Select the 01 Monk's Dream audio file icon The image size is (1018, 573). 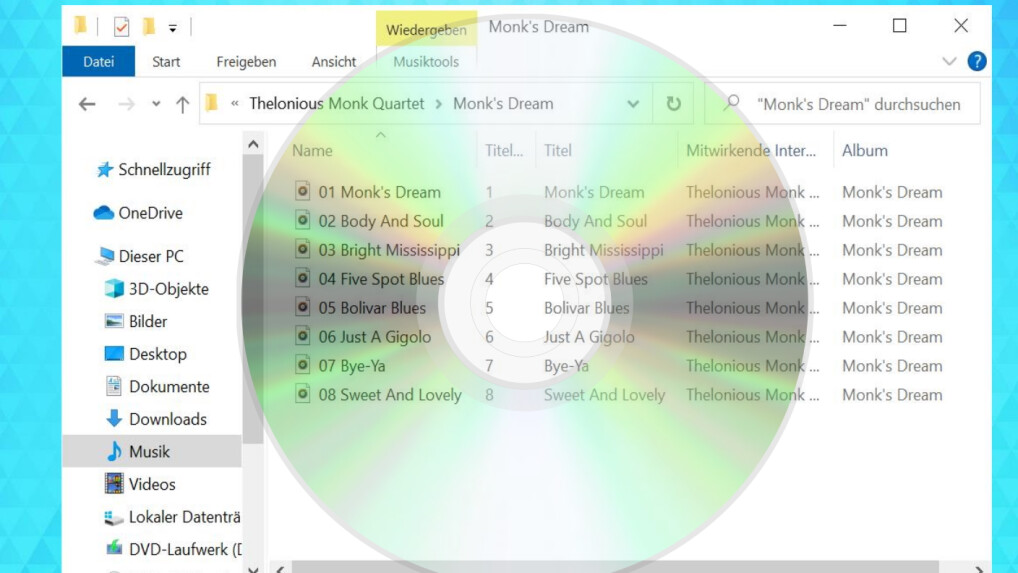pos(302,191)
